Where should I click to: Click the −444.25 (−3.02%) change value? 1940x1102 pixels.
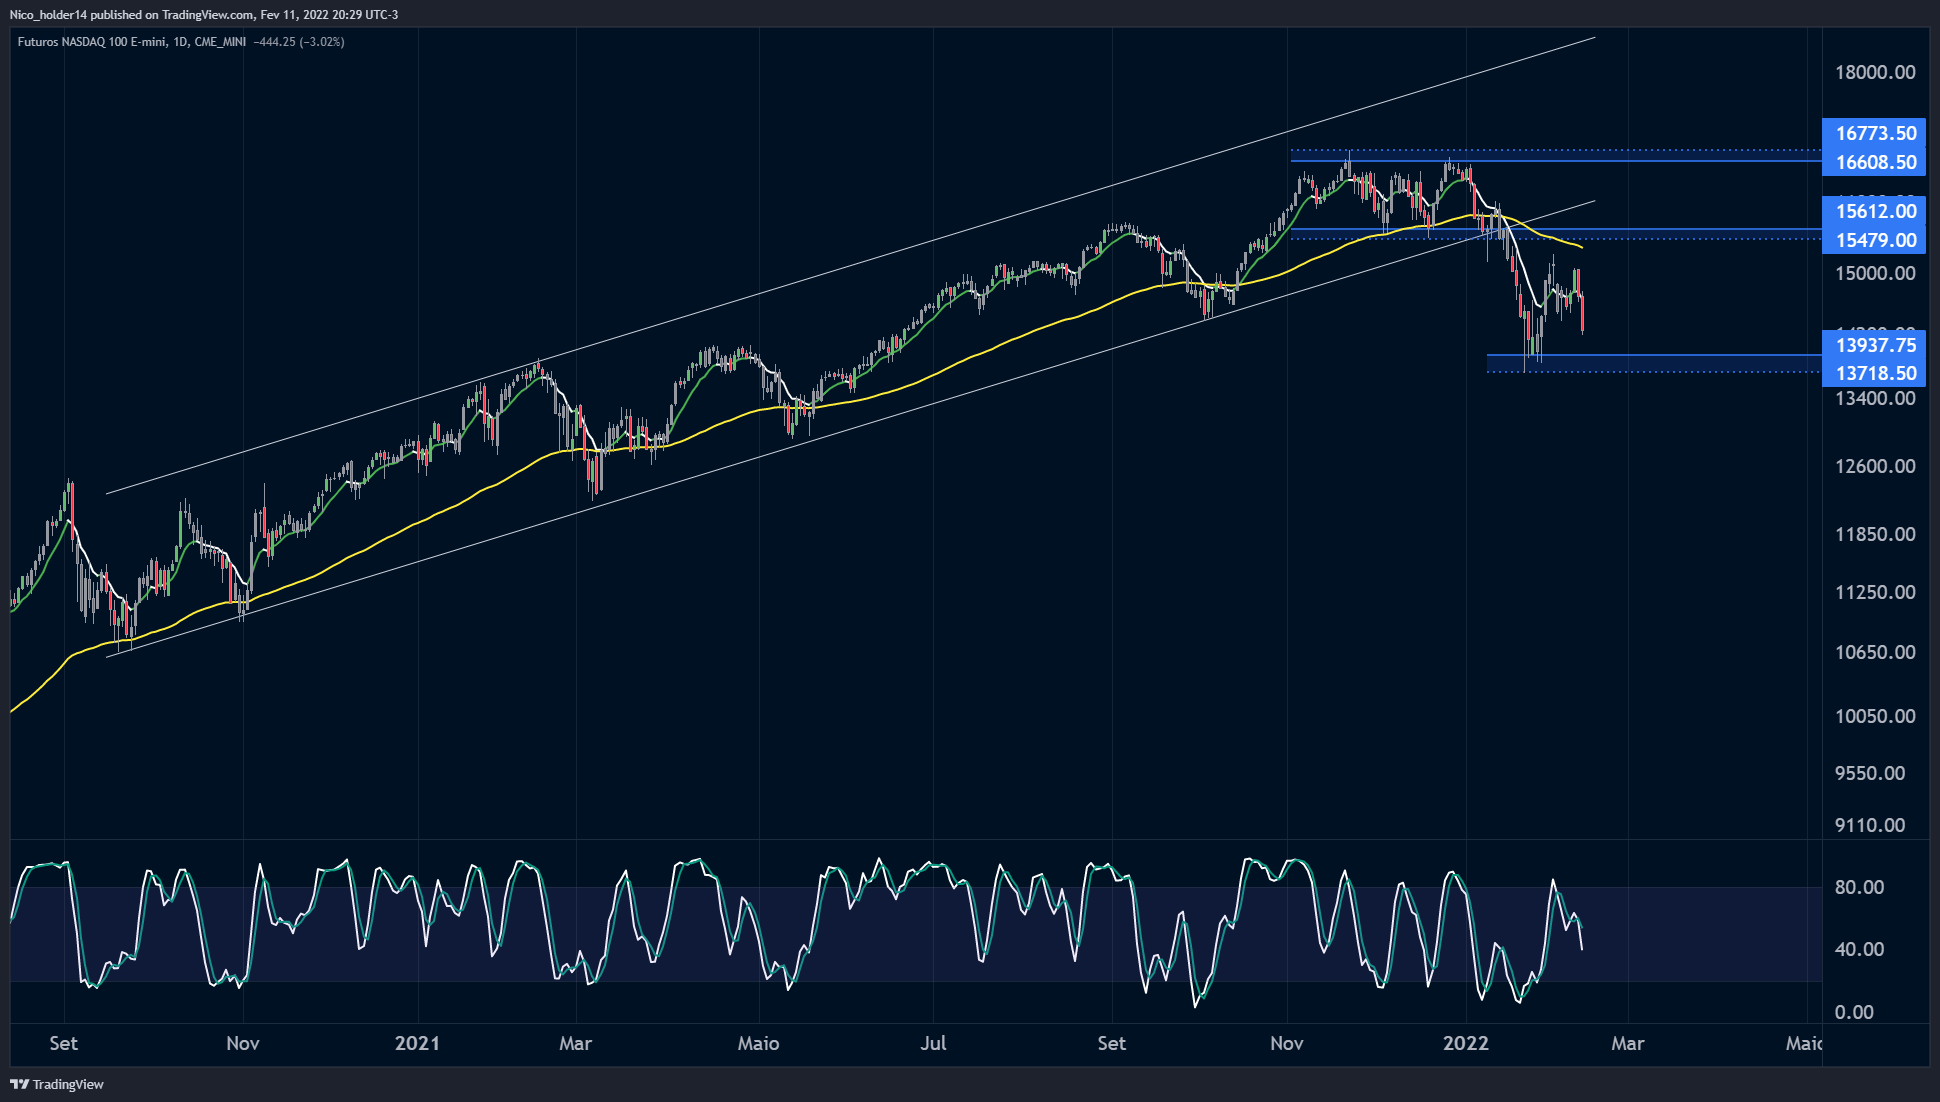click(299, 42)
